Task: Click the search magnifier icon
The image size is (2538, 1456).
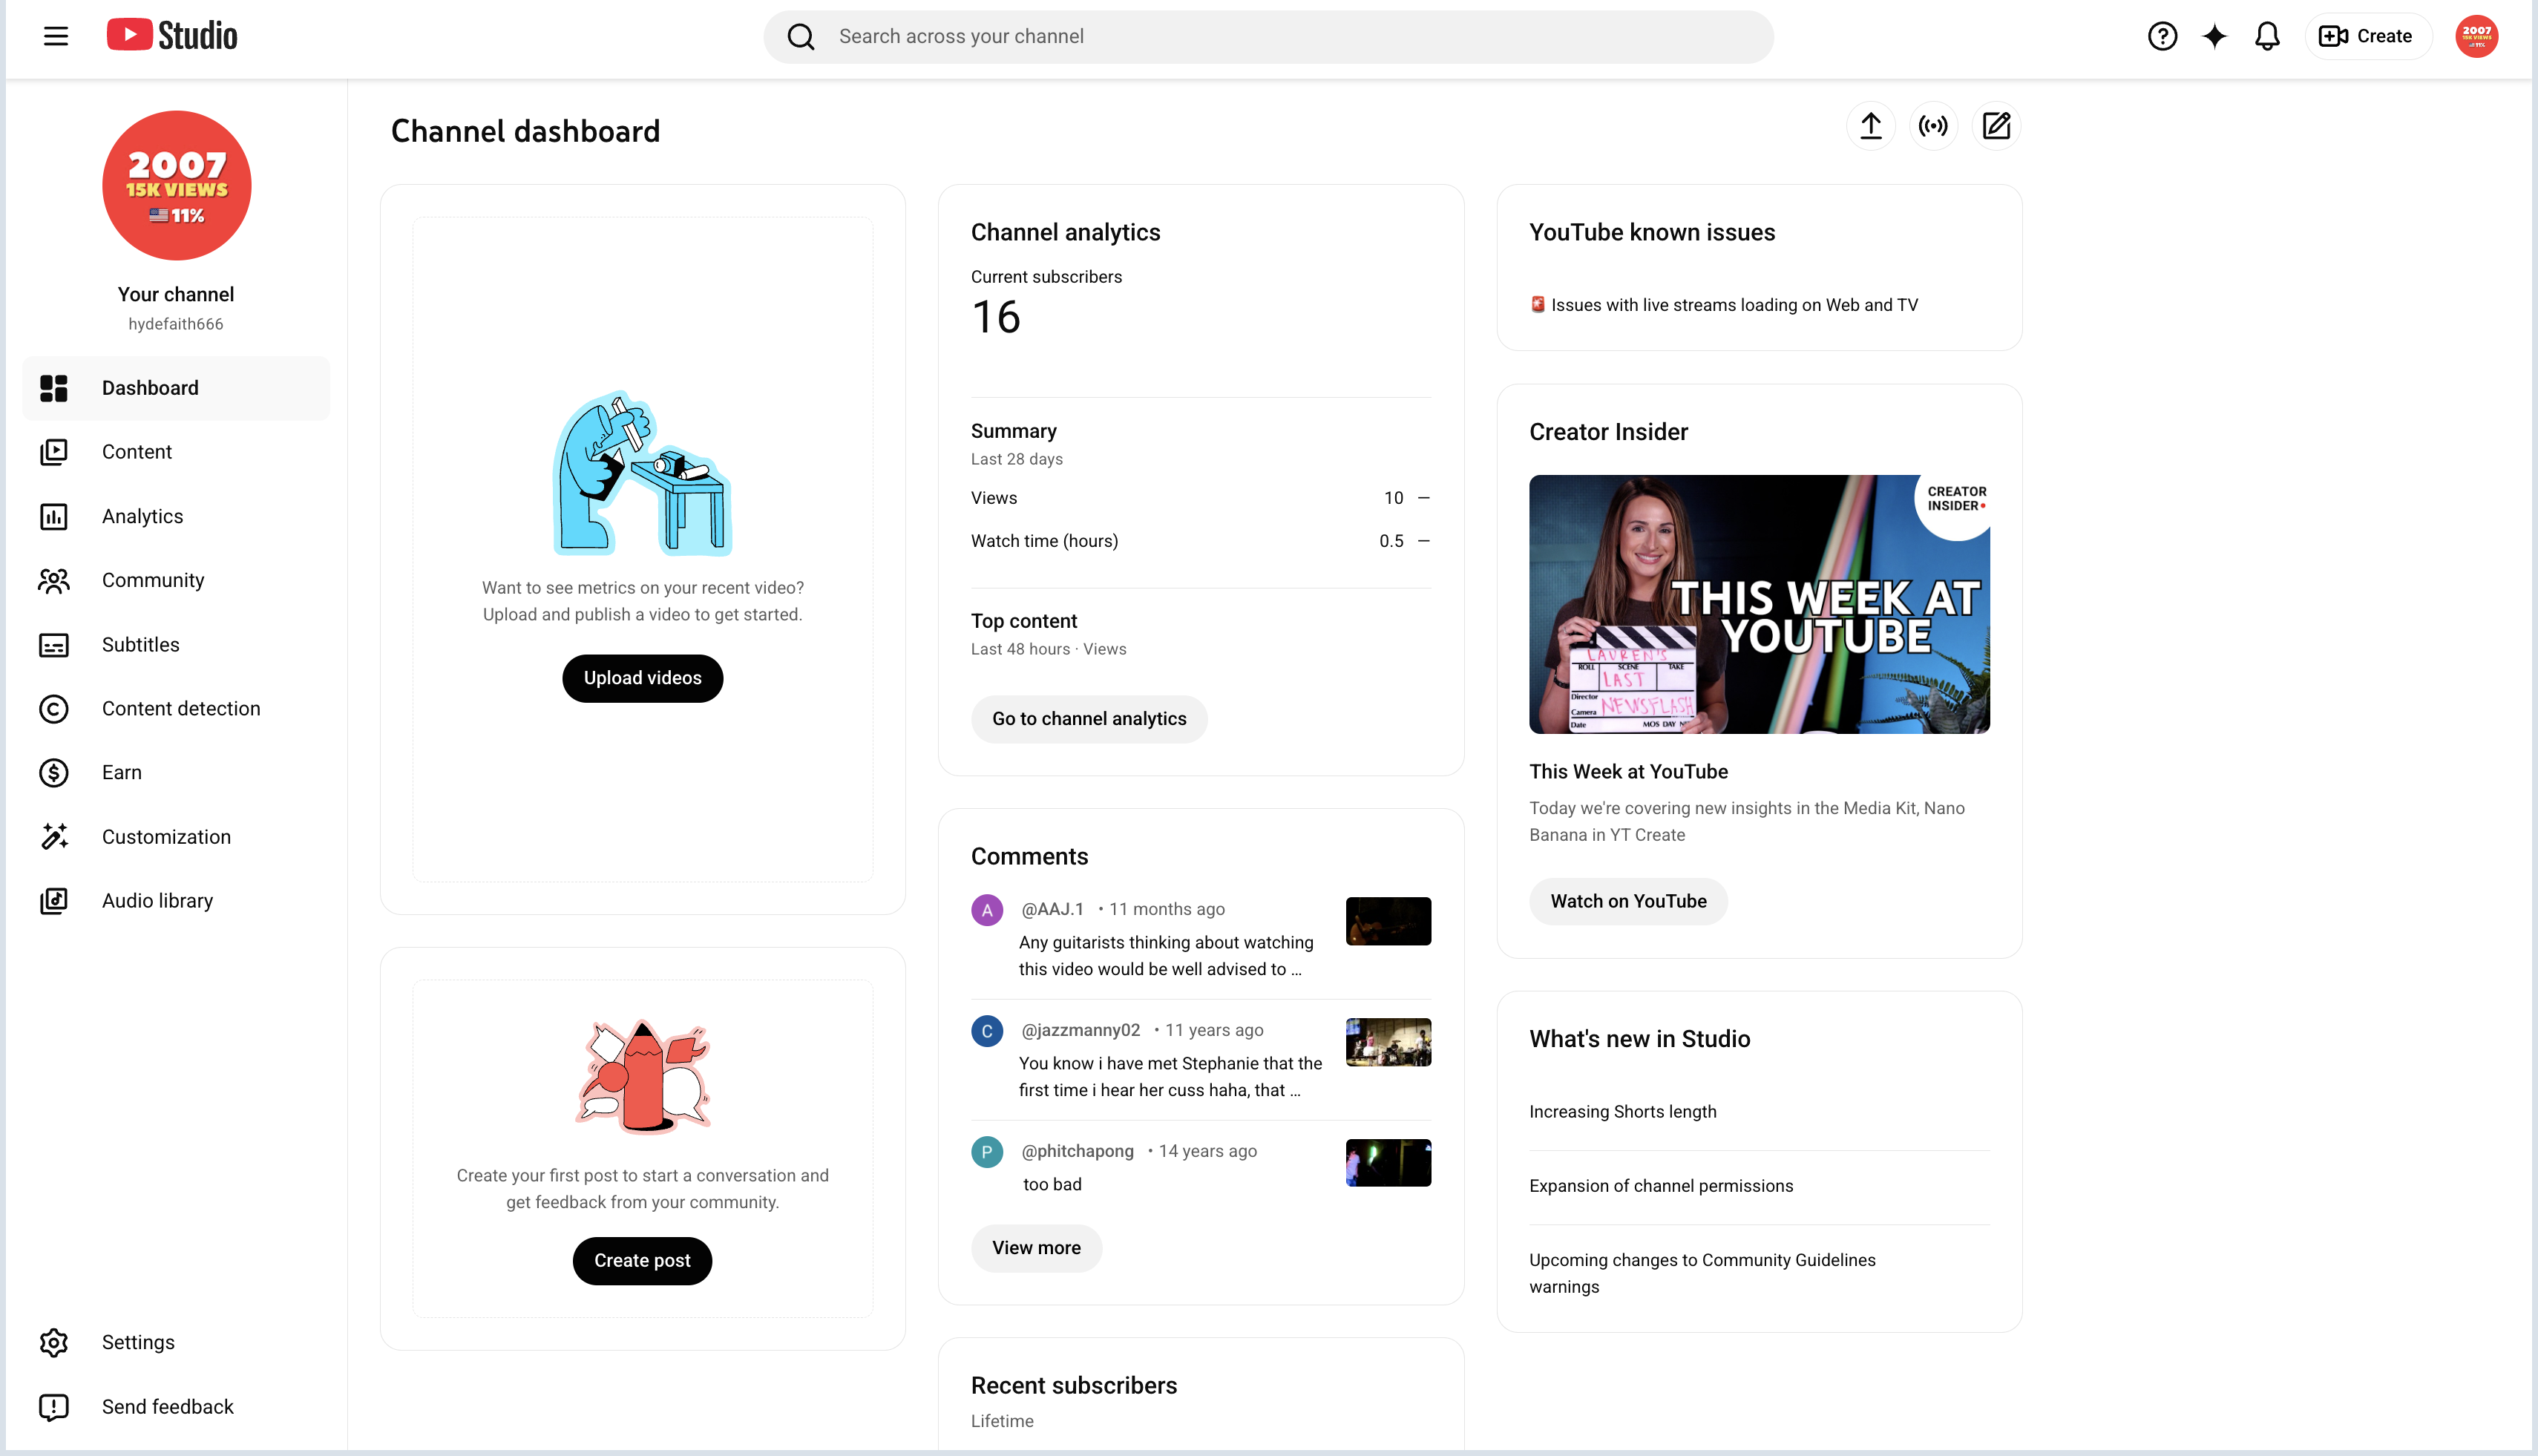Action: (x=800, y=37)
